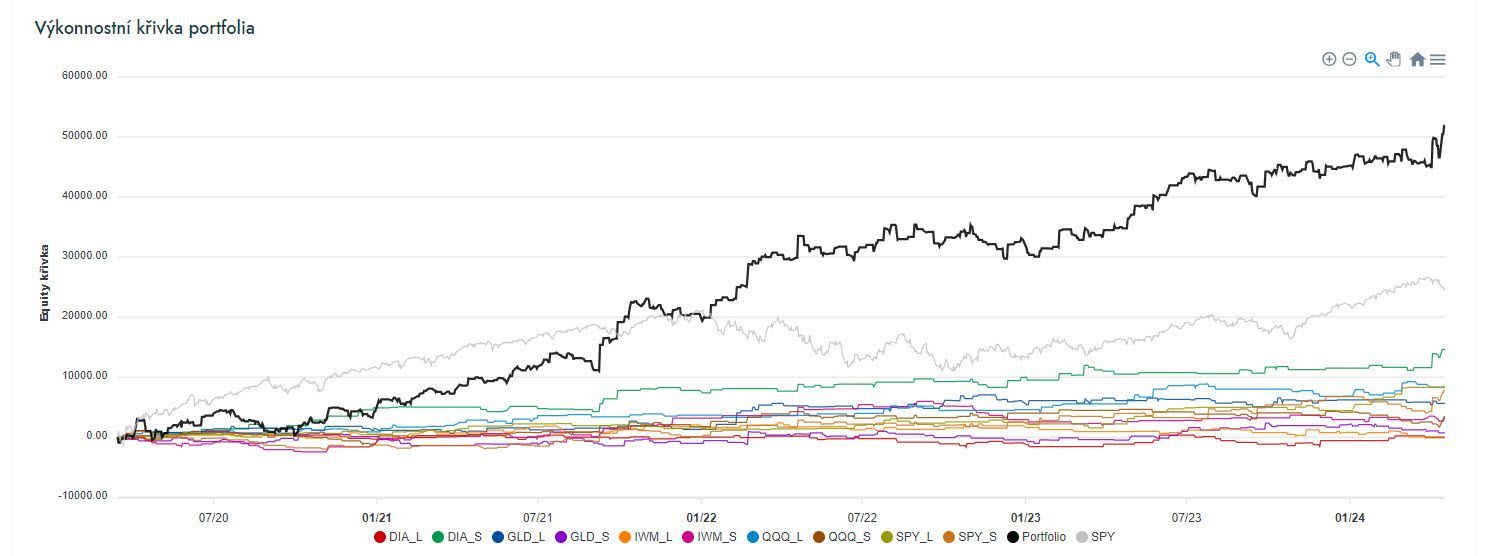Viewport: 1488px width, 556px height.
Task: Activate the selection zoom magnifier tool
Action: (1372, 60)
